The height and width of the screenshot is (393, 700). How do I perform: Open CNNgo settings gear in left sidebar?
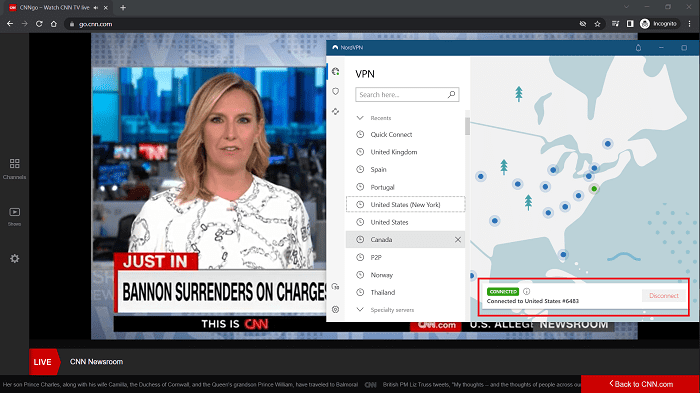click(15, 259)
